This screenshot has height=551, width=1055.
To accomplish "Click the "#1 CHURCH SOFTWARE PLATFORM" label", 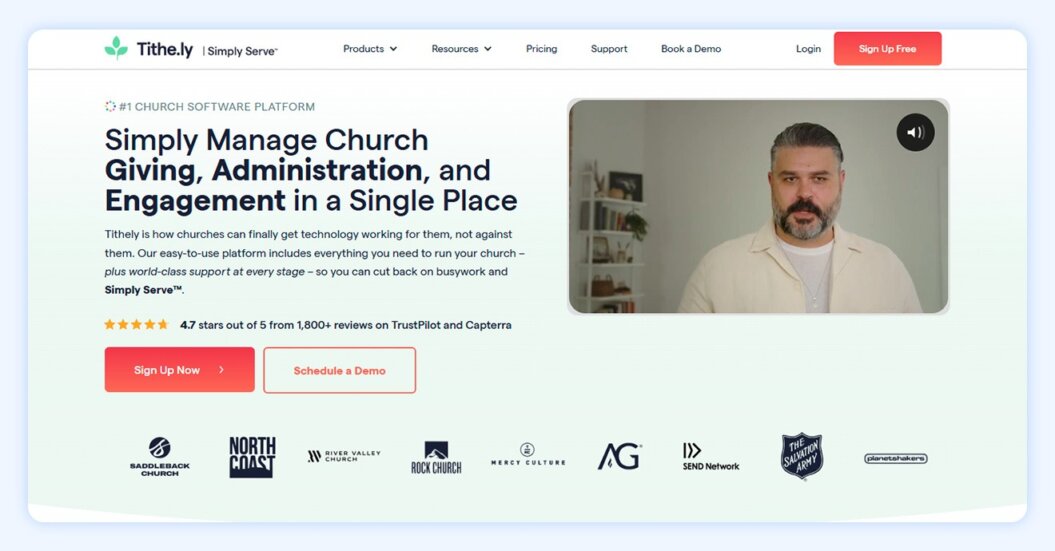I will 217,106.
